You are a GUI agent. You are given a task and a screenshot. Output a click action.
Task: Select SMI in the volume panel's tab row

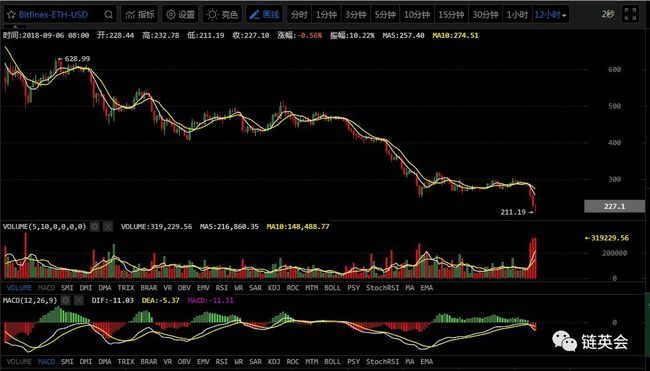67,287
